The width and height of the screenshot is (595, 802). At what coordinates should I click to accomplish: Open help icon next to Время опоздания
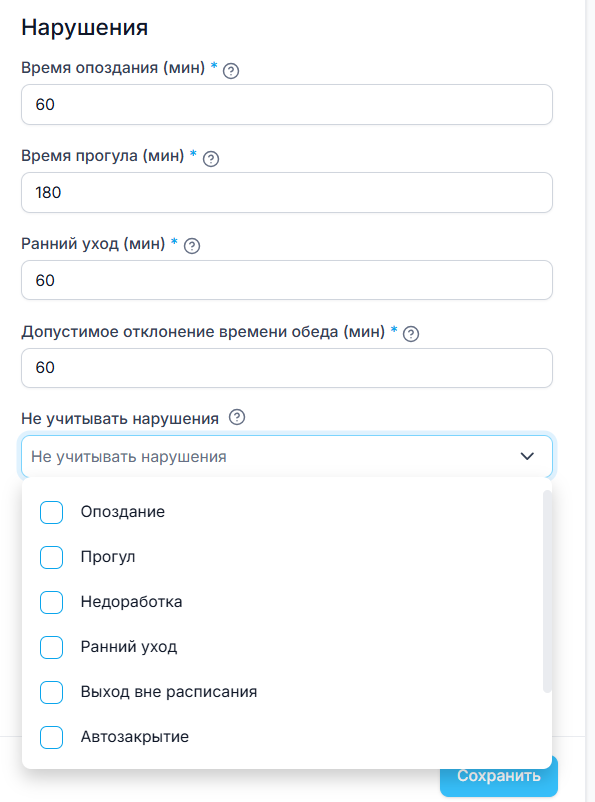pyautogui.click(x=231, y=71)
